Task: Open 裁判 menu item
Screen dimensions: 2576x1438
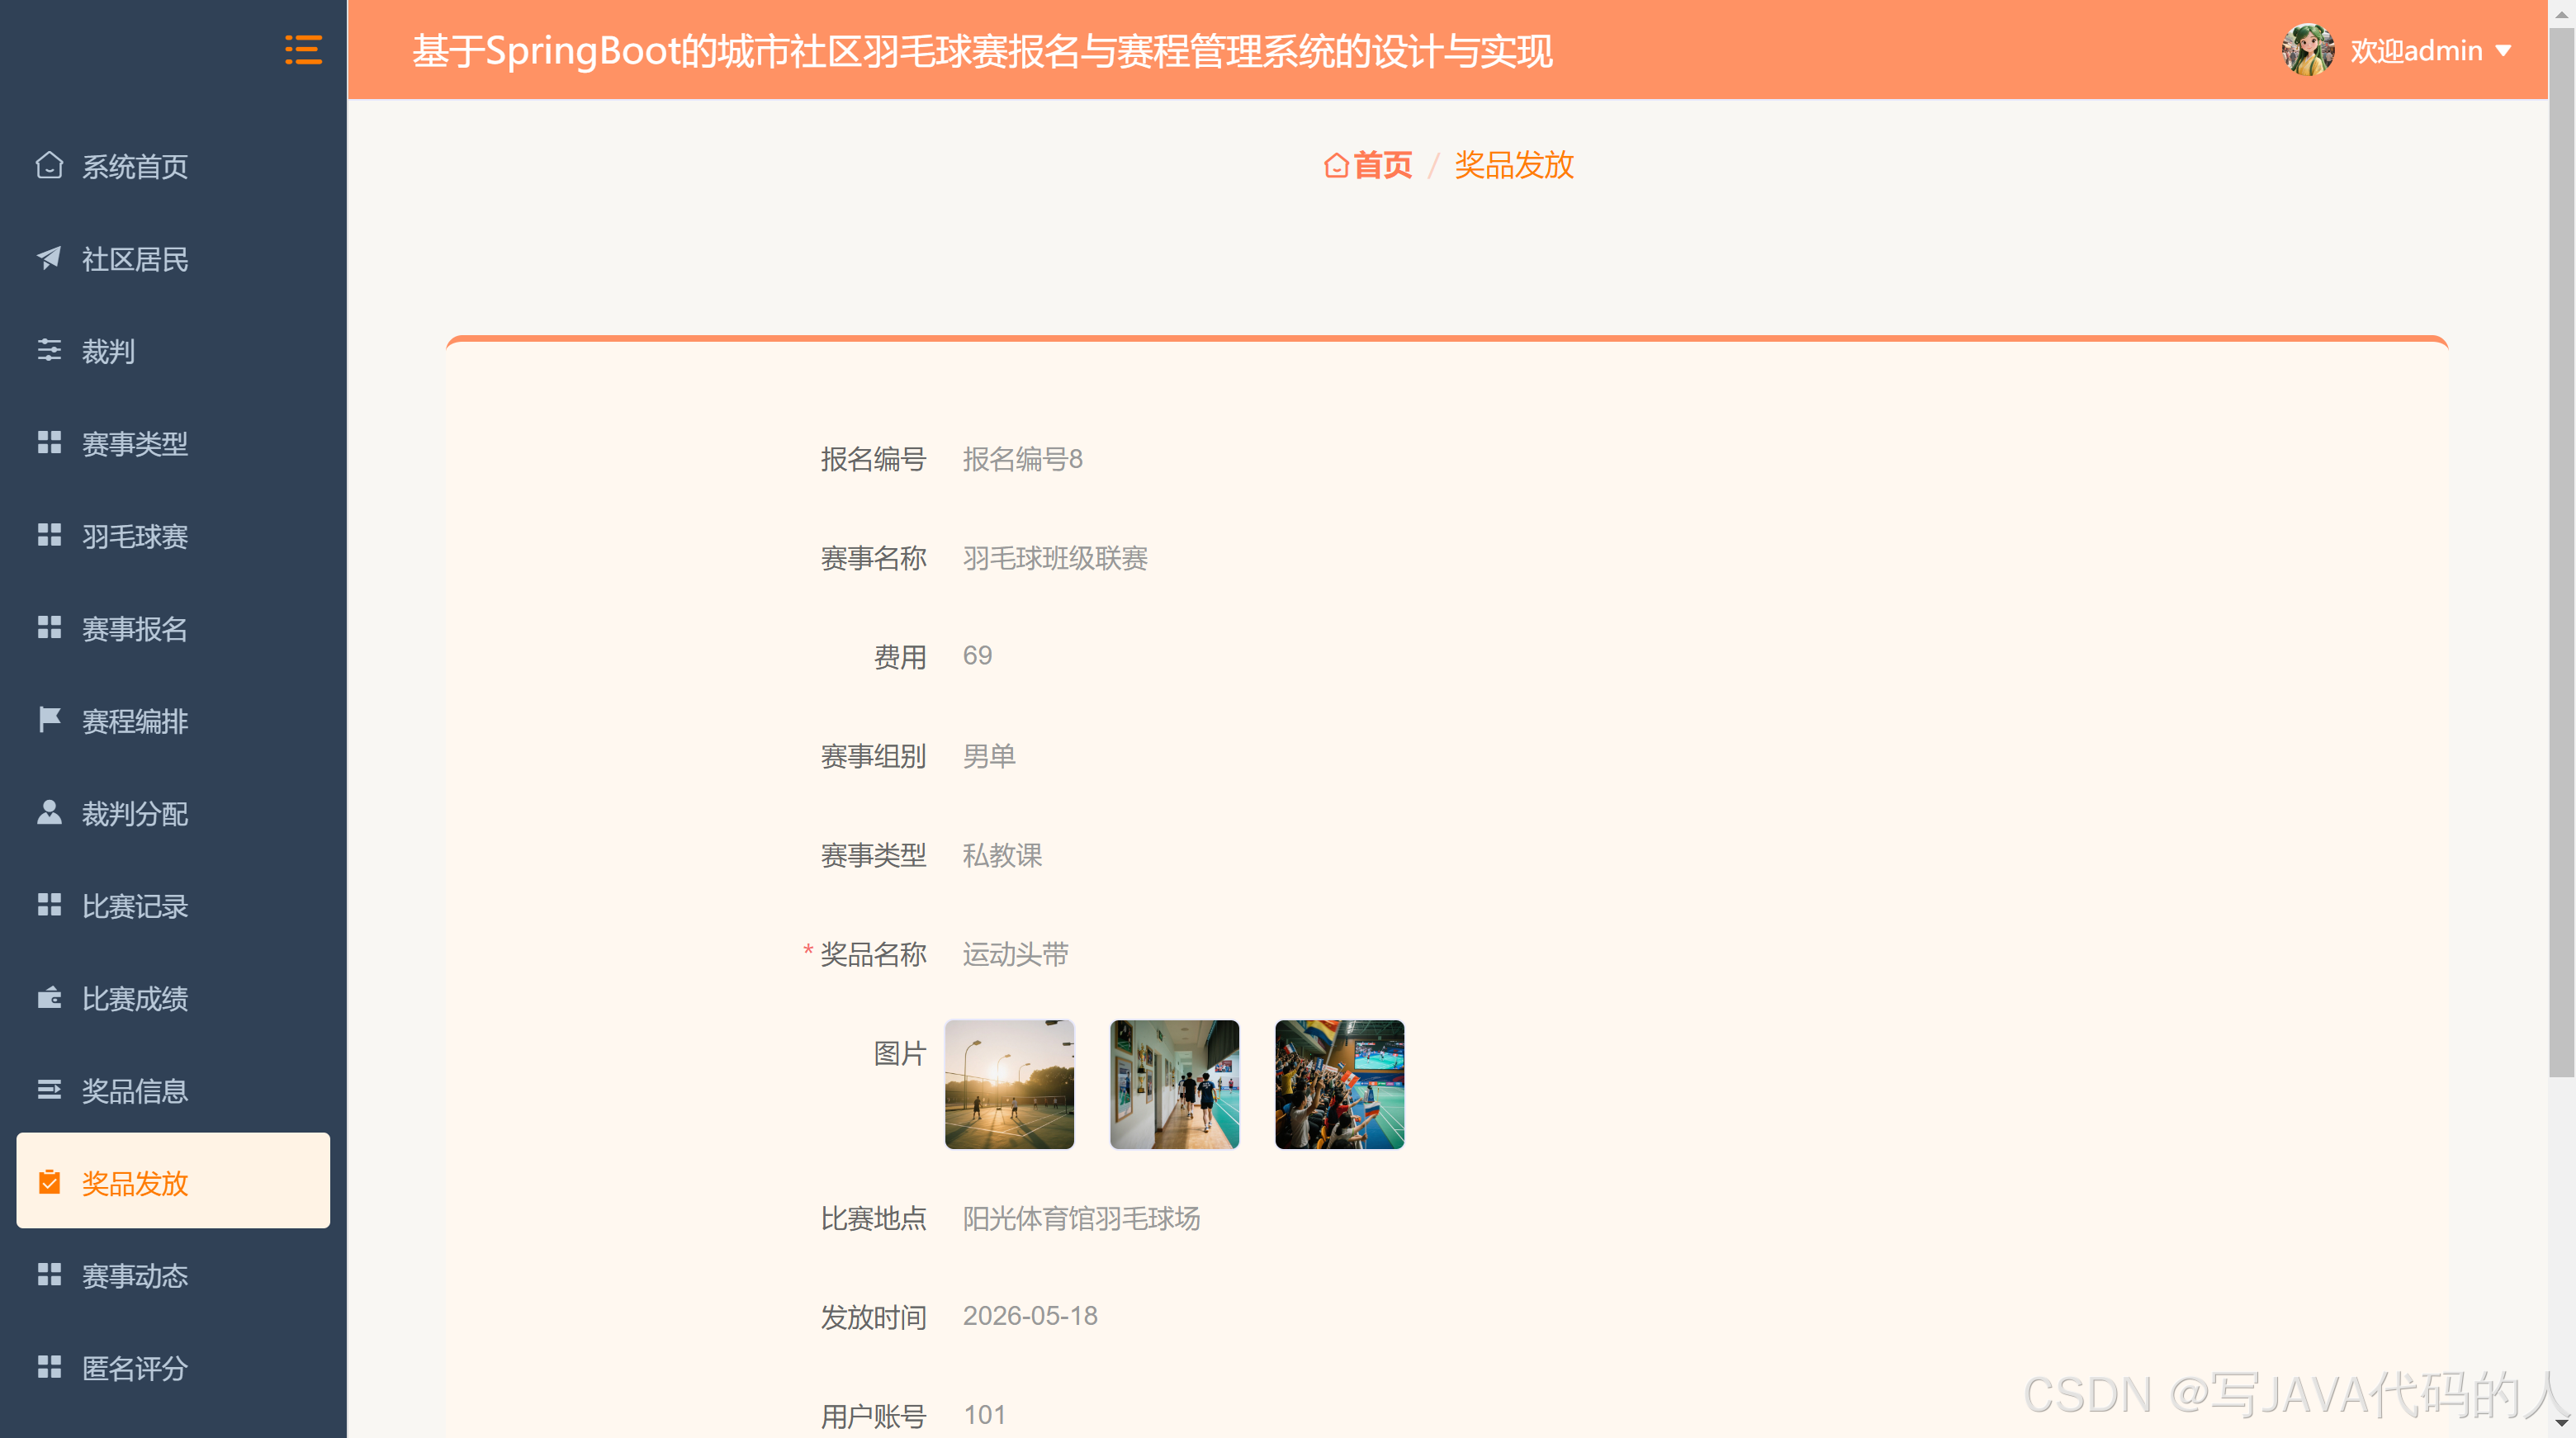Action: tap(173, 351)
